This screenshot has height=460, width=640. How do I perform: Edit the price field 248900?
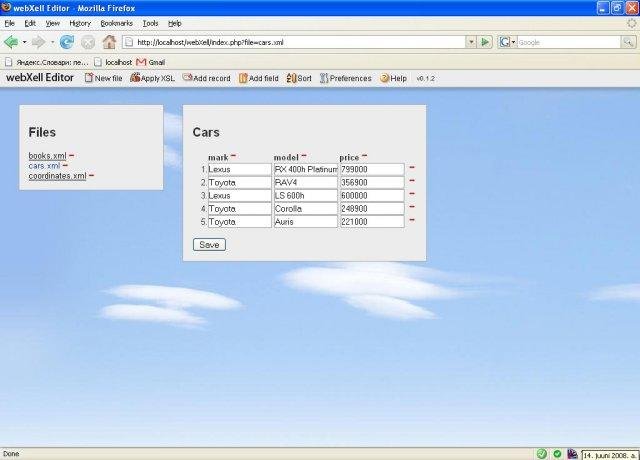click(372, 209)
